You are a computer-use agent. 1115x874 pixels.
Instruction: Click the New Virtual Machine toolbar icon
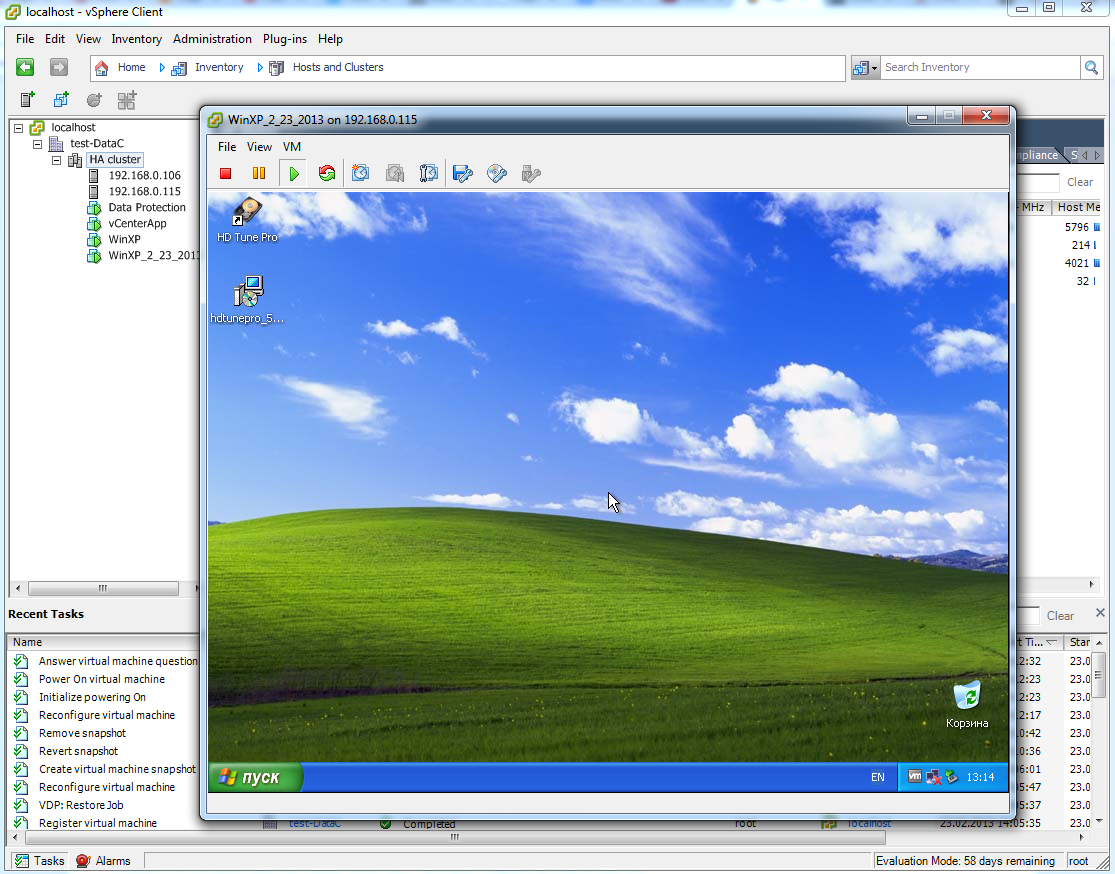[61, 100]
